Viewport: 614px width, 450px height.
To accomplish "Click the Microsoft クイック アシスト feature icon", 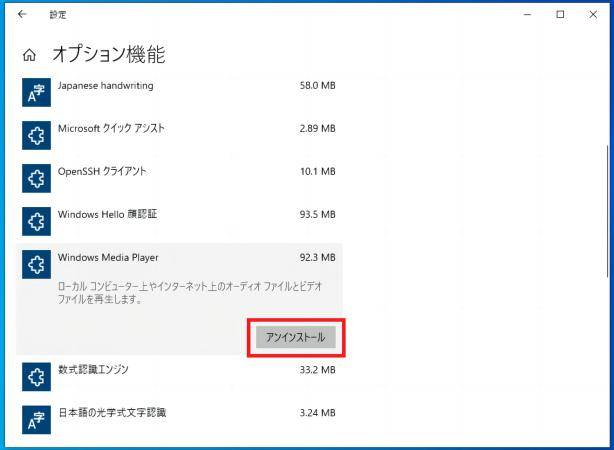I will (x=36, y=136).
